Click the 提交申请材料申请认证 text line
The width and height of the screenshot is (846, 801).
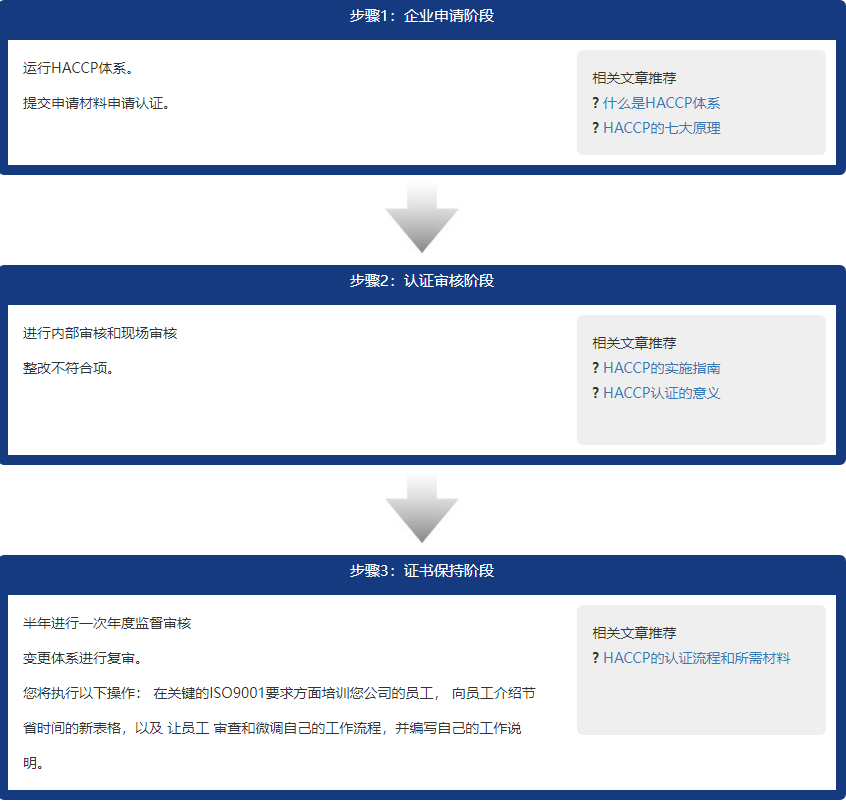96,103
